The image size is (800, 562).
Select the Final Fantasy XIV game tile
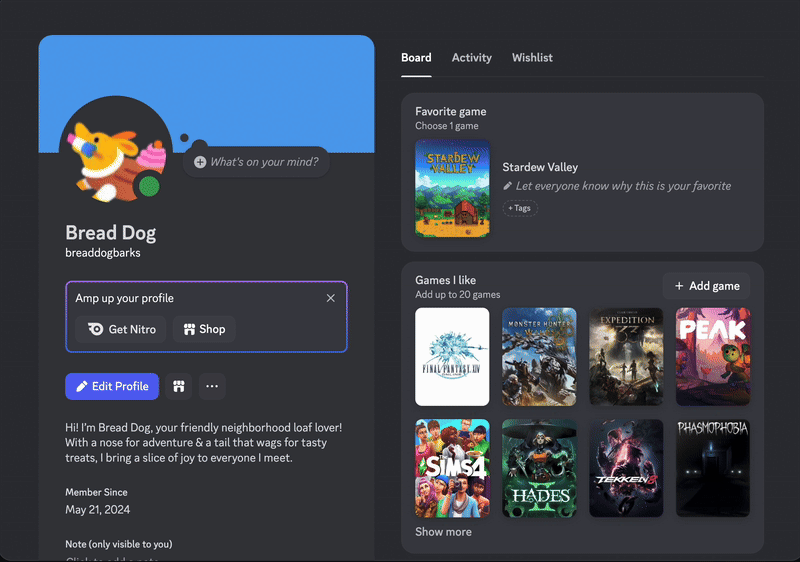point(452,356)
